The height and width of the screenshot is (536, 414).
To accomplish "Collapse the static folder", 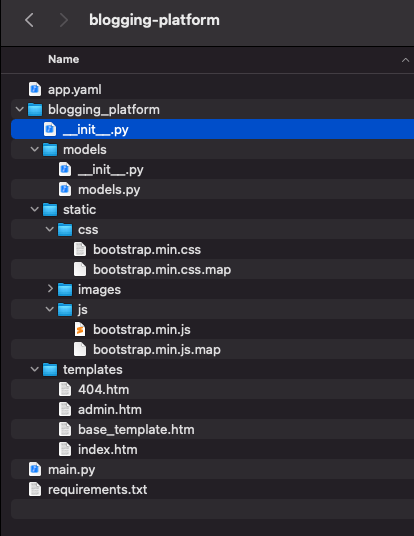I will pyautogui.click(x=35, y=209).
